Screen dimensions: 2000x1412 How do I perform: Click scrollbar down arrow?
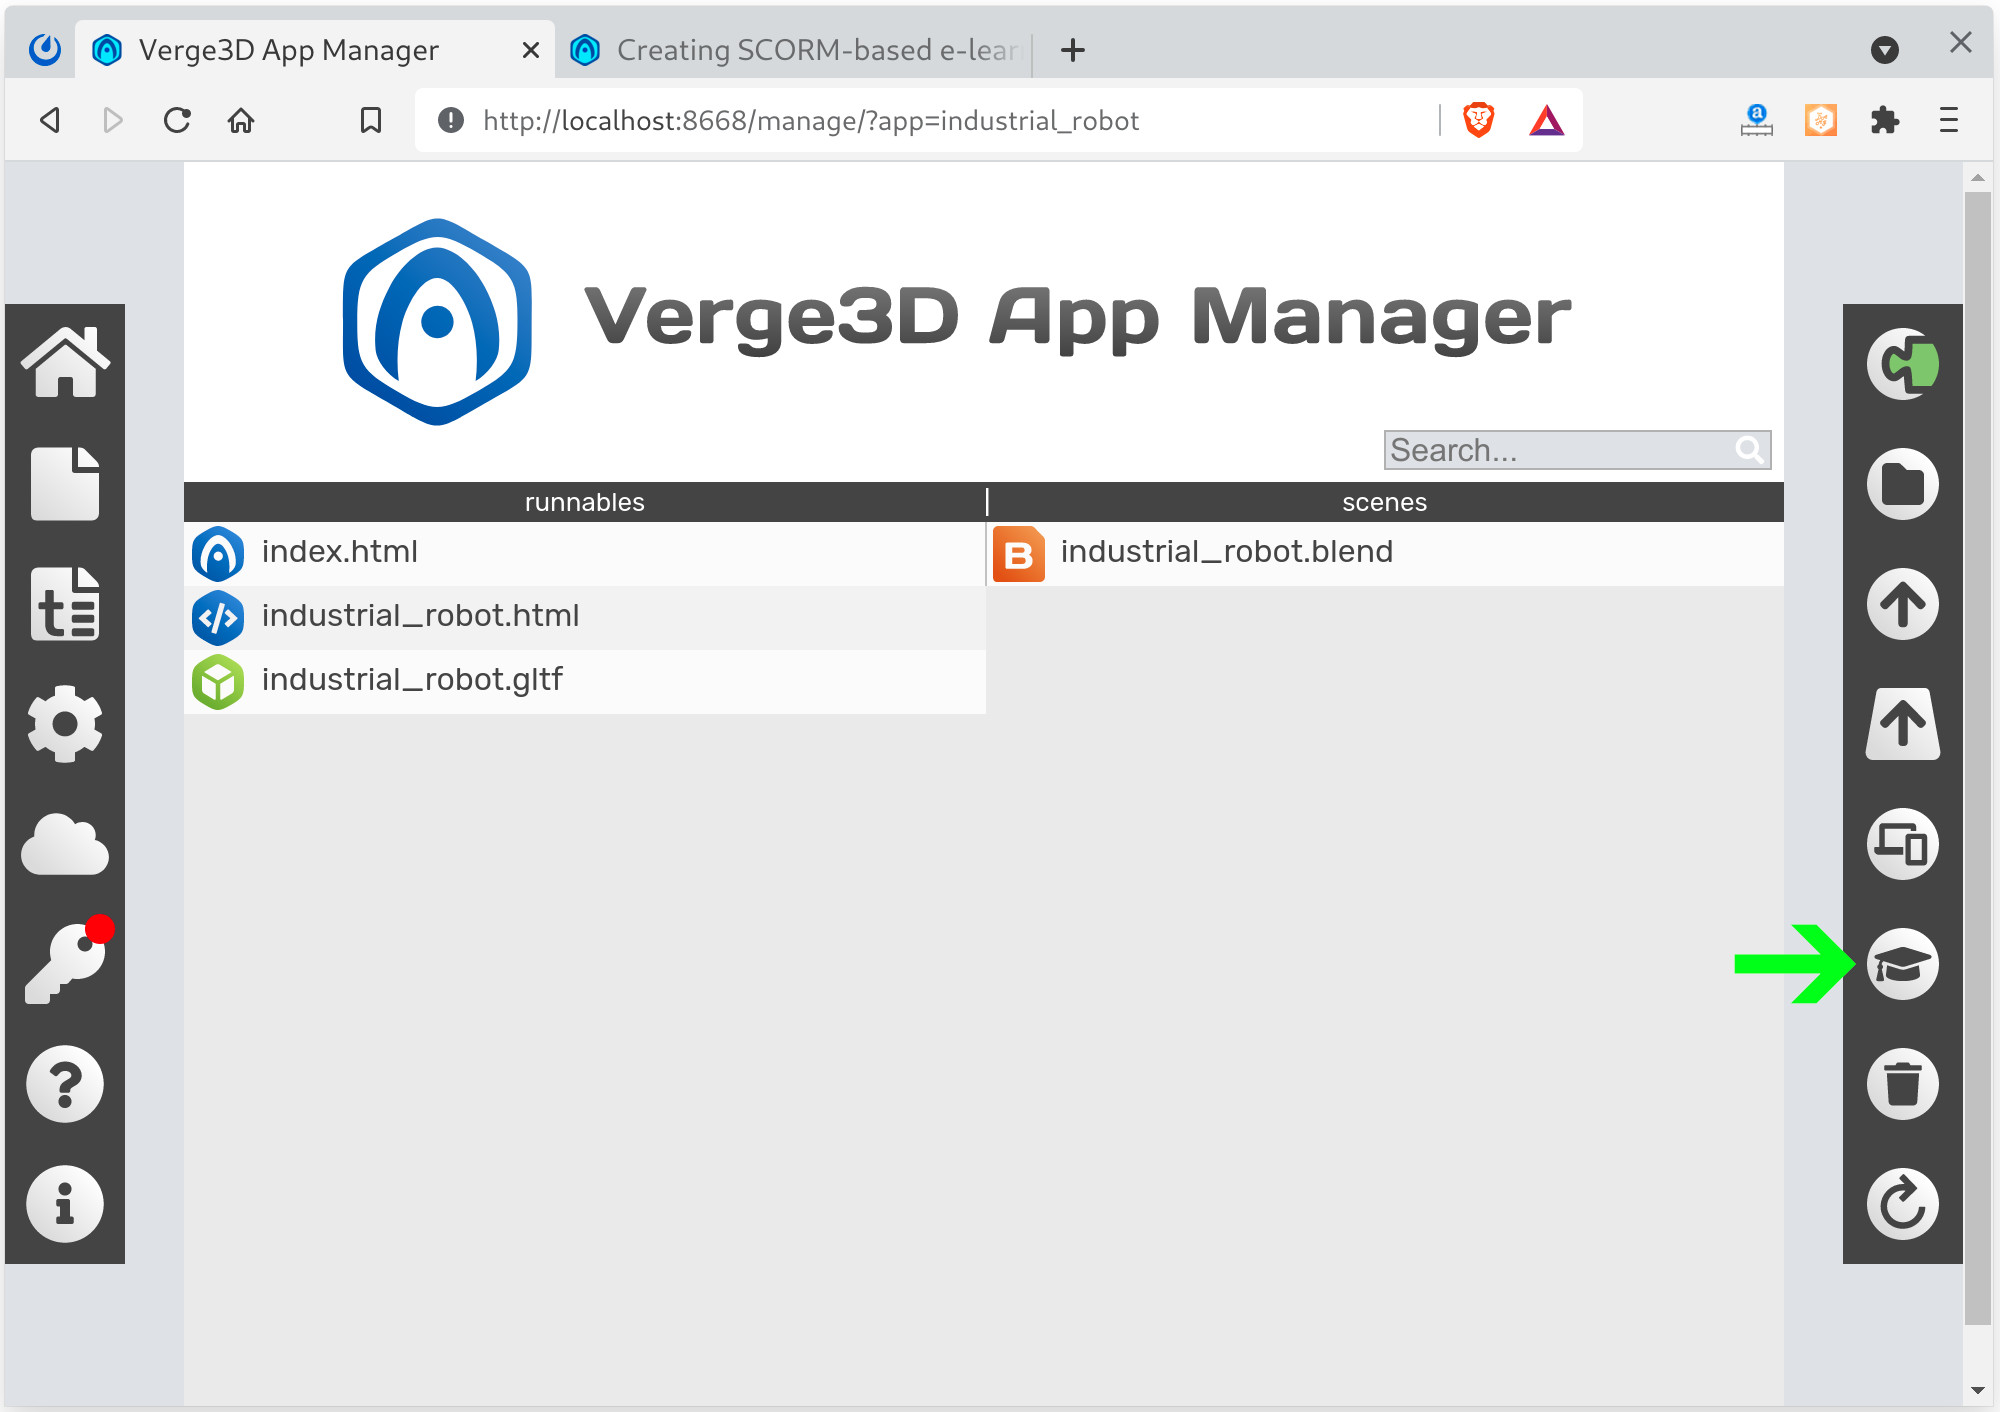pyautogui.click(x=1978, y=1390)
